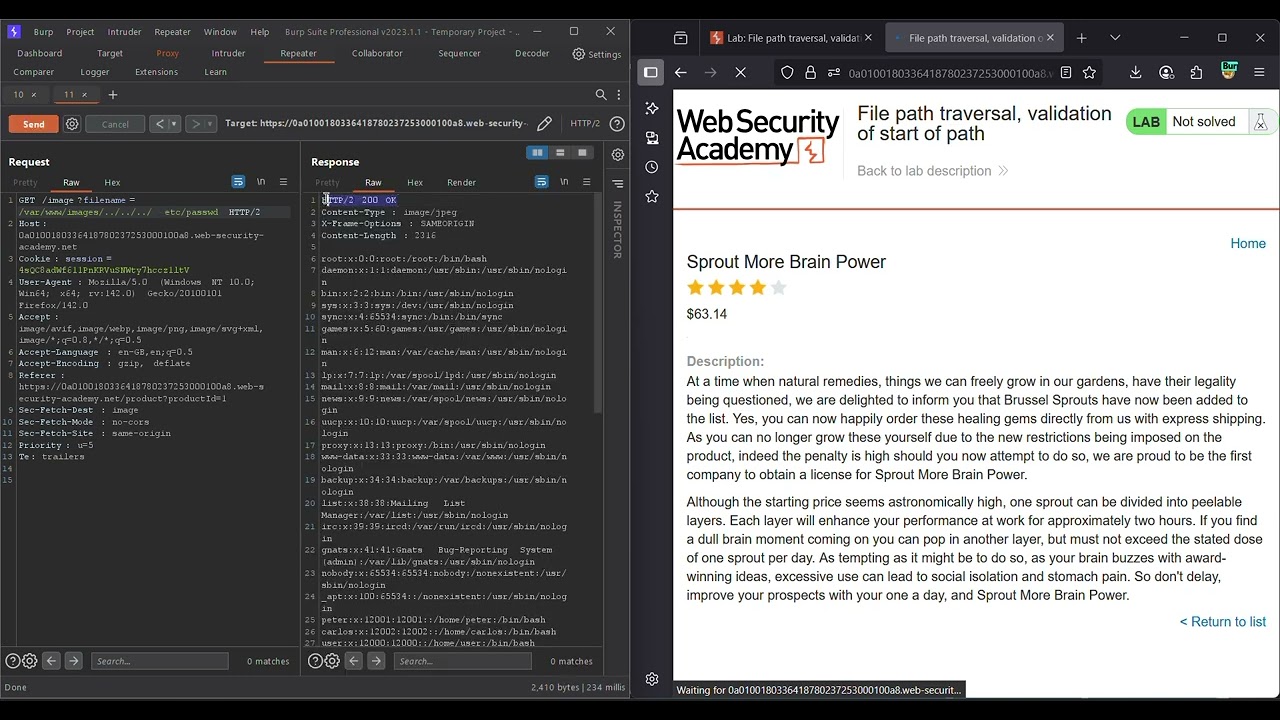Expand the Inspector panel
Screen dimensions: 1280x720
pos(617,184)
